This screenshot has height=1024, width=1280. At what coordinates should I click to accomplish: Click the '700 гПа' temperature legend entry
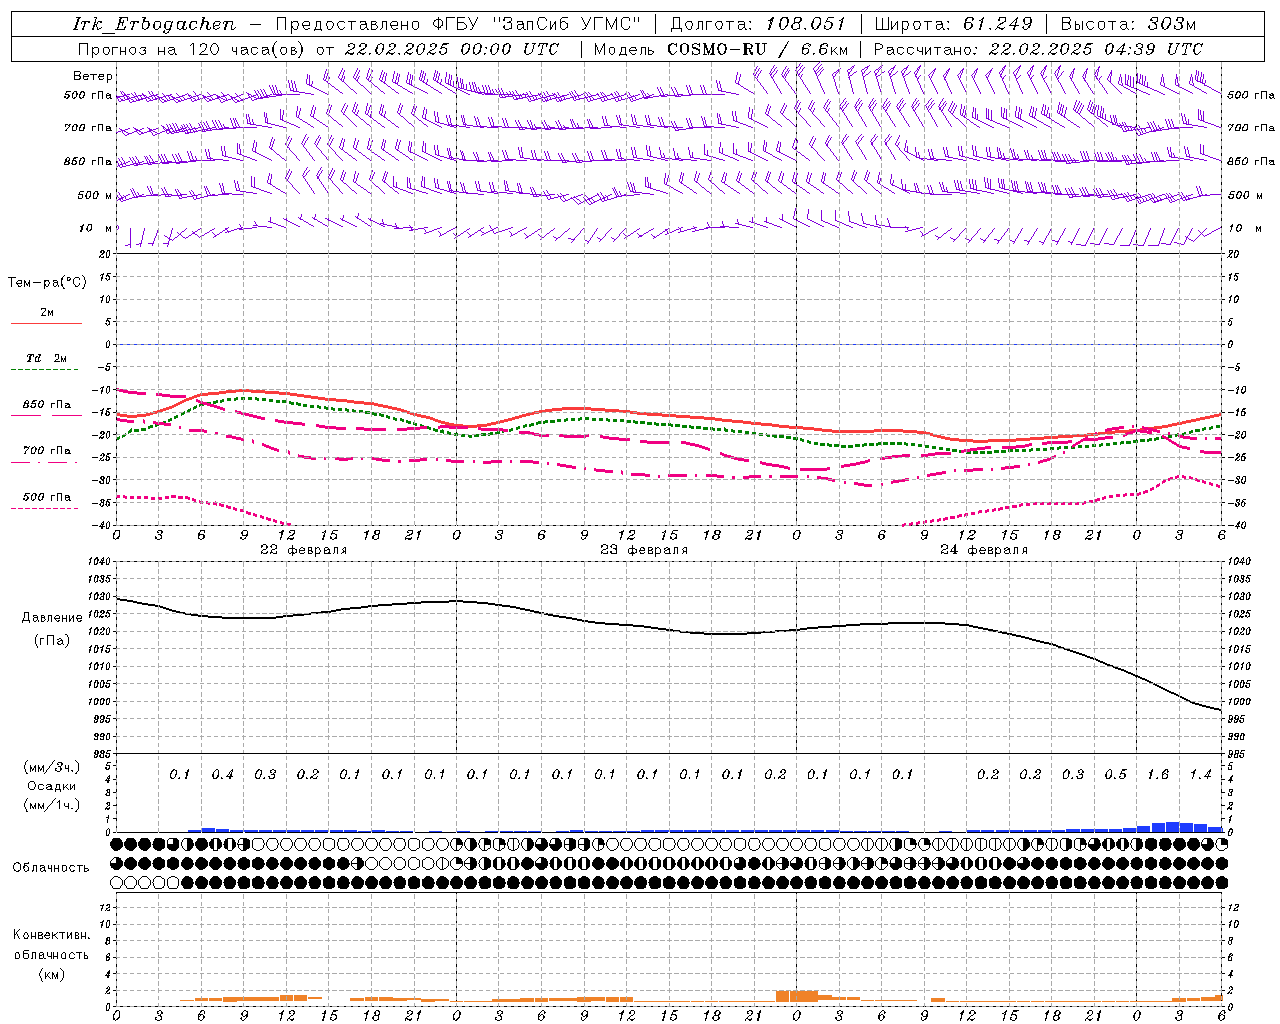(x=47, y=451)
